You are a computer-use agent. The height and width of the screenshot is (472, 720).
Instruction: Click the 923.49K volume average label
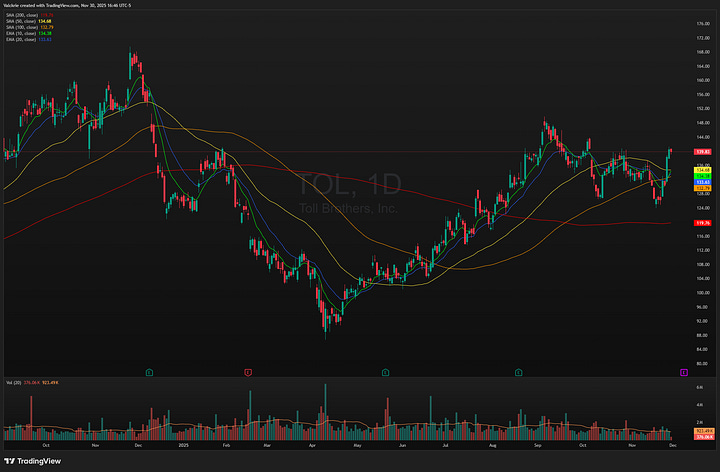(x=703, y=431)
